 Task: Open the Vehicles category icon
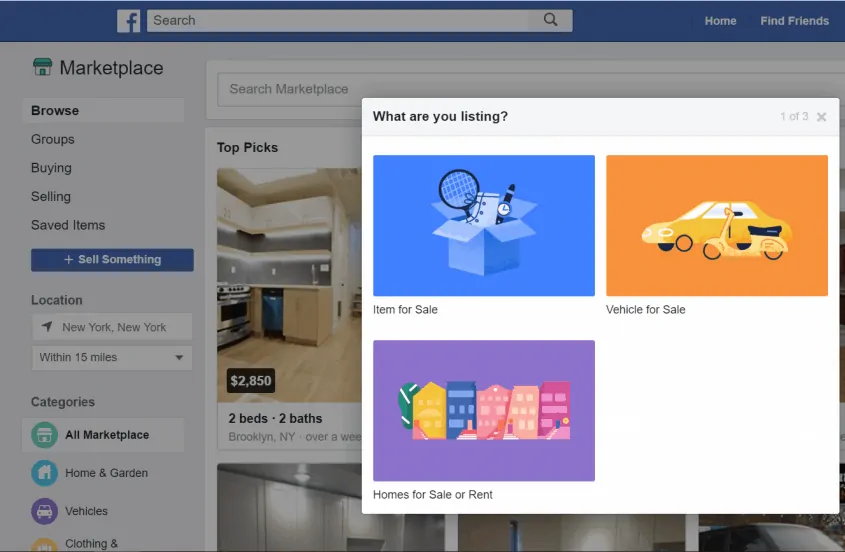pos(44,511)
